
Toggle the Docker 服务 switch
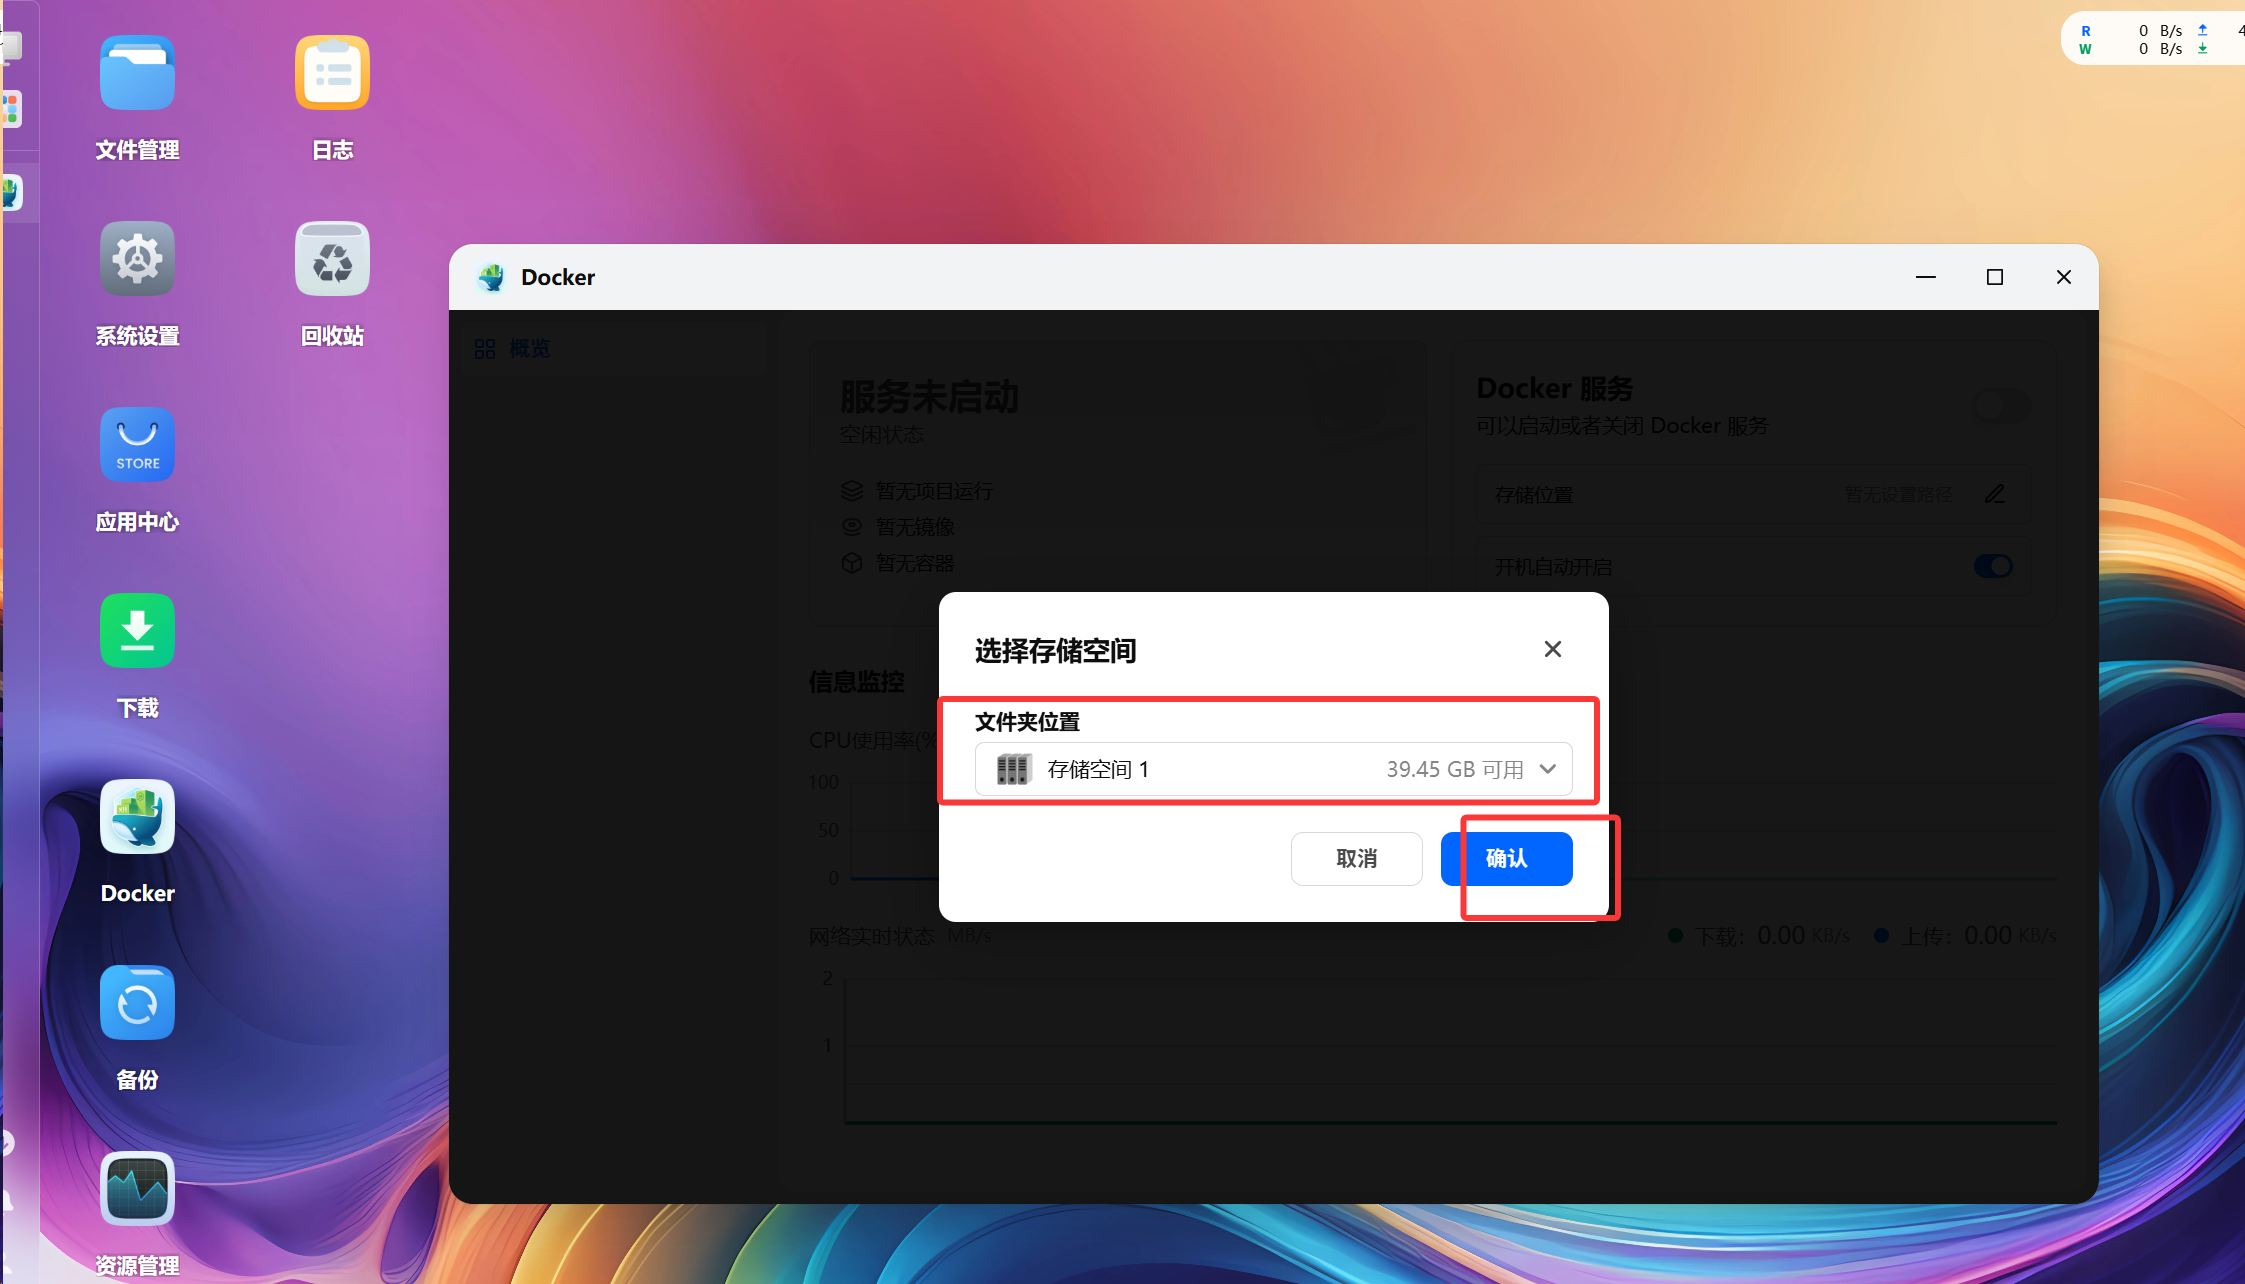[x=2001, y=406]
